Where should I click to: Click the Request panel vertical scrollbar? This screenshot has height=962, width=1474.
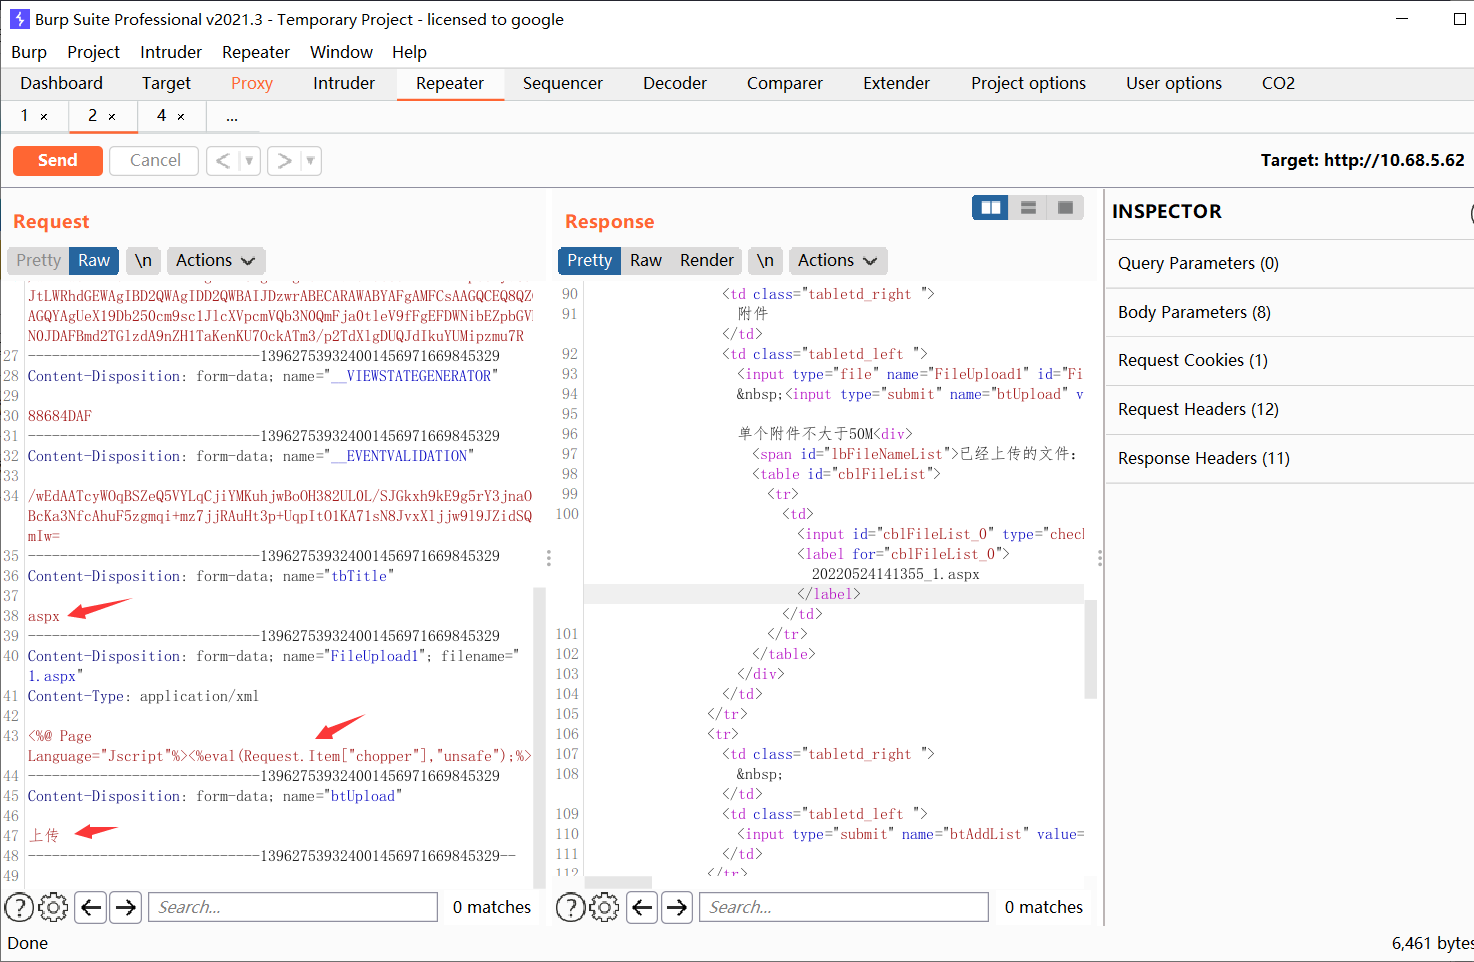[x=540, y=738]
